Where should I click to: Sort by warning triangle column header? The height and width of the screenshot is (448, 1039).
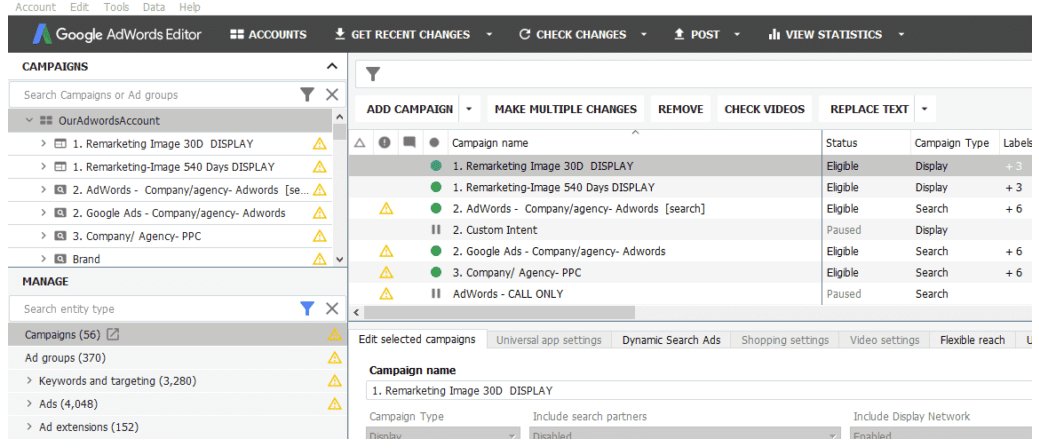pos(360,142)
